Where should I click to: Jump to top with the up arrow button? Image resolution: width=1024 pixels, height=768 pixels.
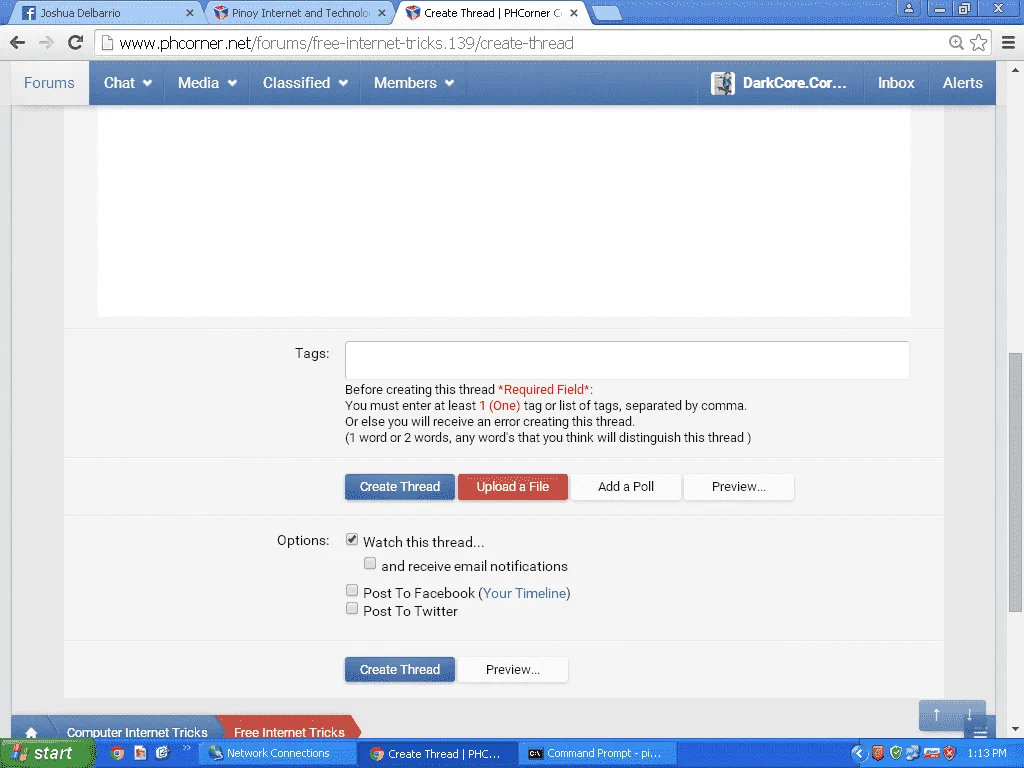tap(936, 715)
